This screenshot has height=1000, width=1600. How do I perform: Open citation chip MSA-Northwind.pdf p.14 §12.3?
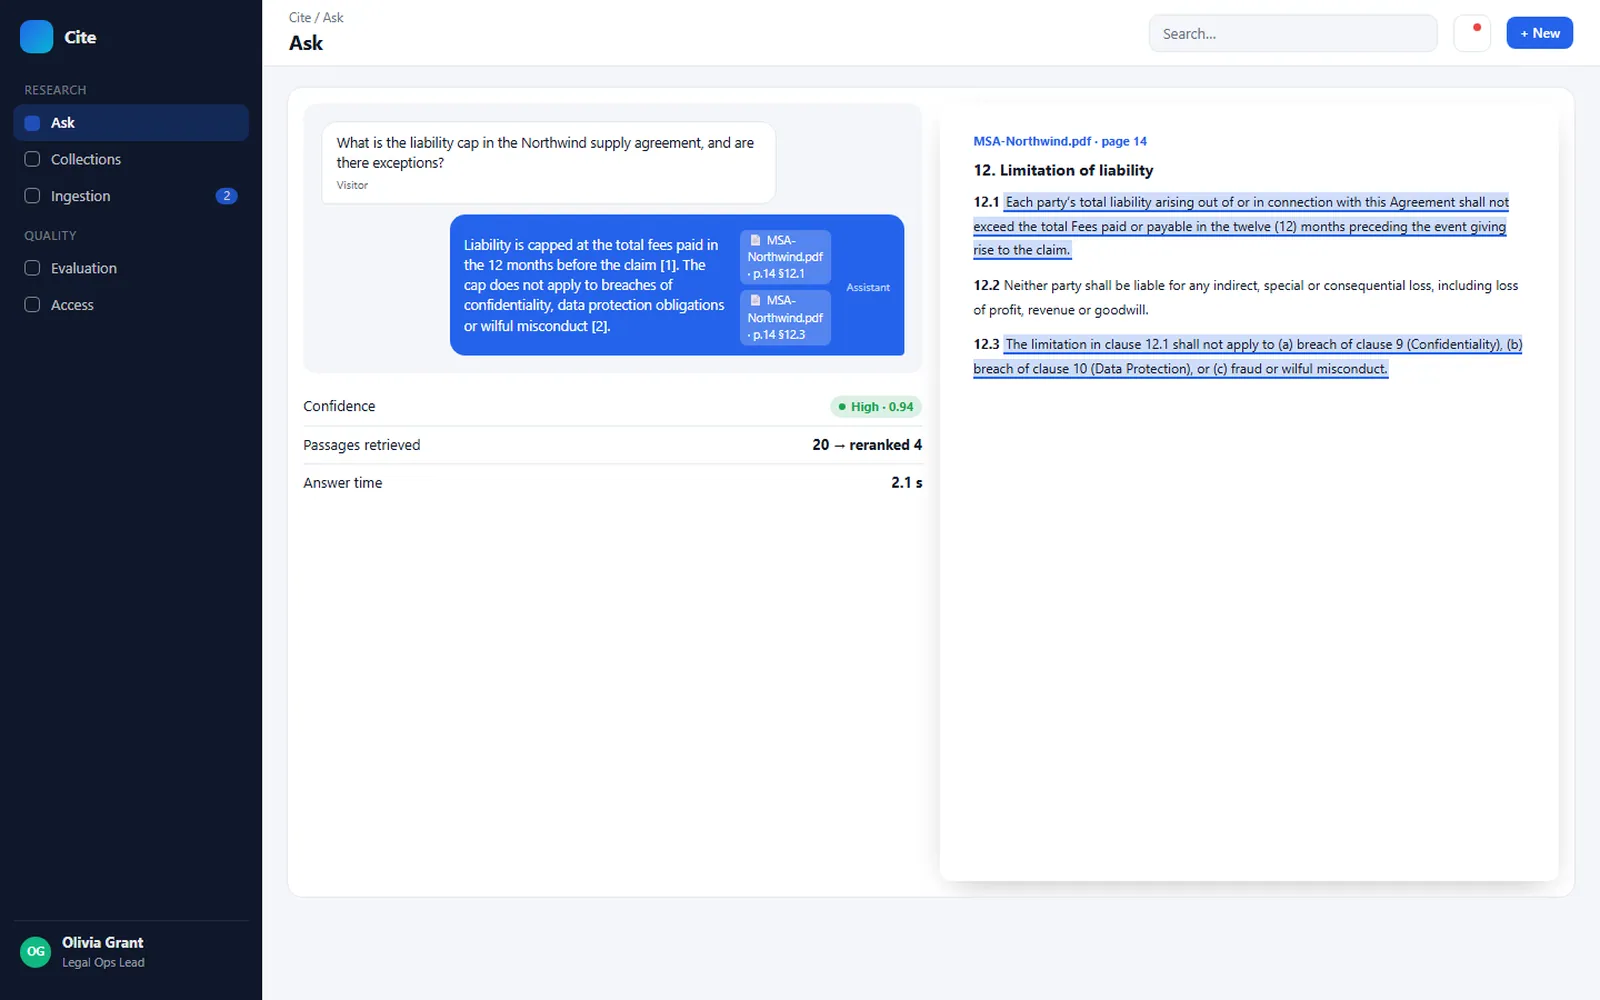tap(785, 318)
